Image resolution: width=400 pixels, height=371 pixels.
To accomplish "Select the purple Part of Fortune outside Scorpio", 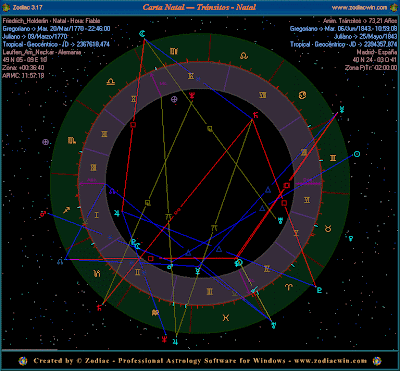I will point(45,142).
